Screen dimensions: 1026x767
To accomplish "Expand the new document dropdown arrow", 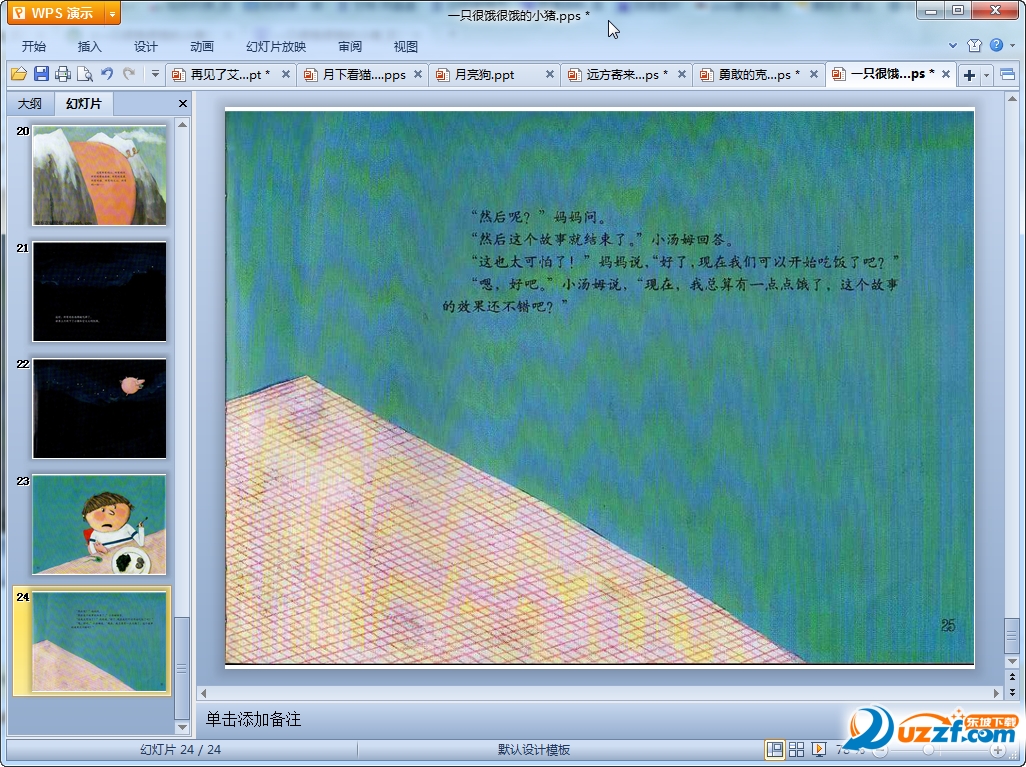I will click(986, 75).
